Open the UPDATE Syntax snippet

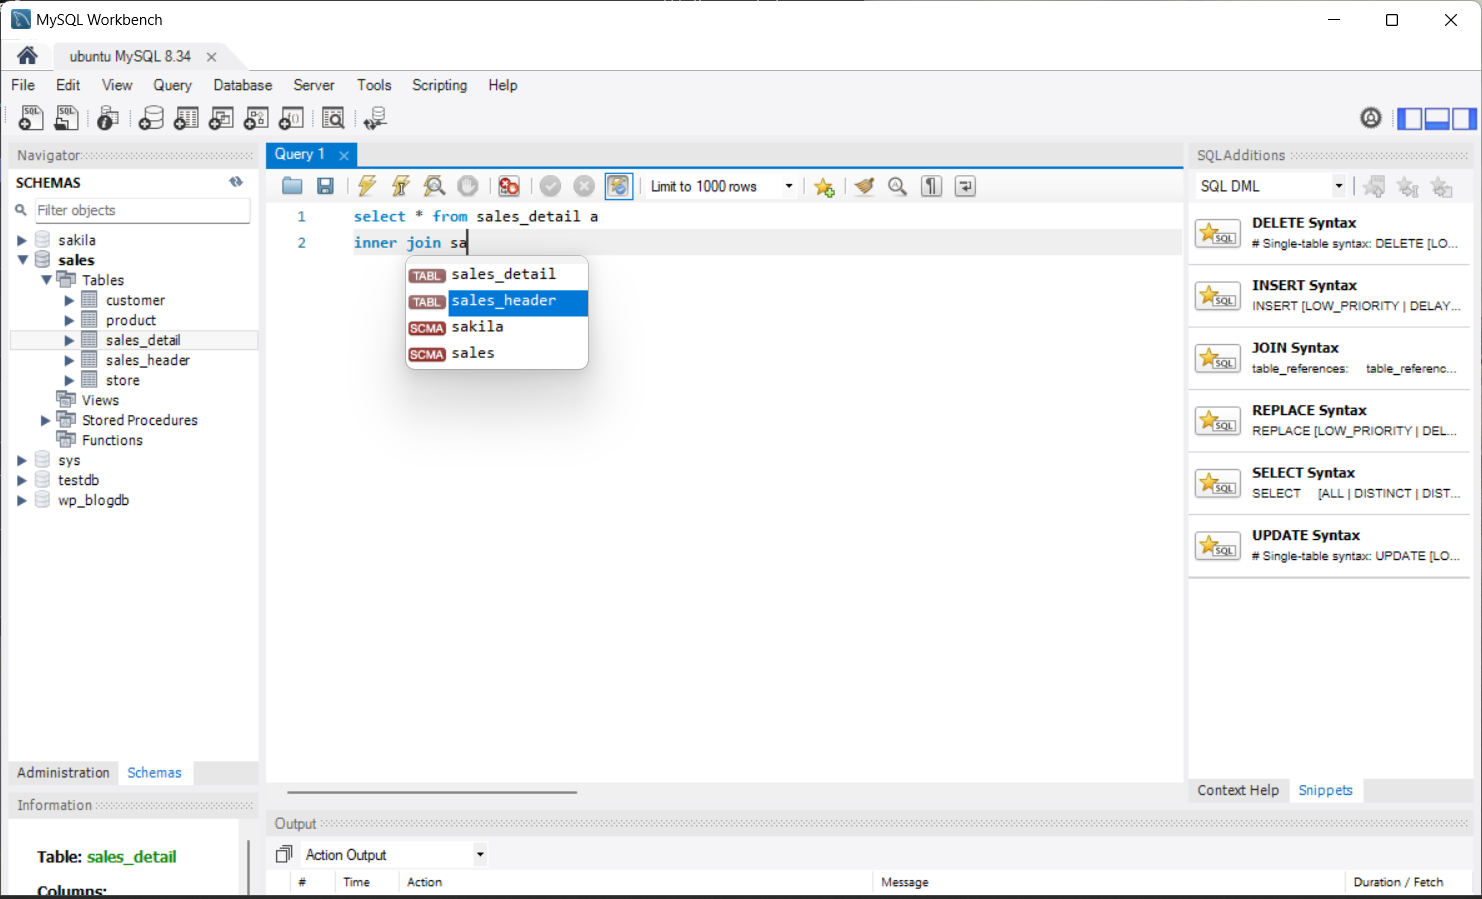click(1329, 546)
